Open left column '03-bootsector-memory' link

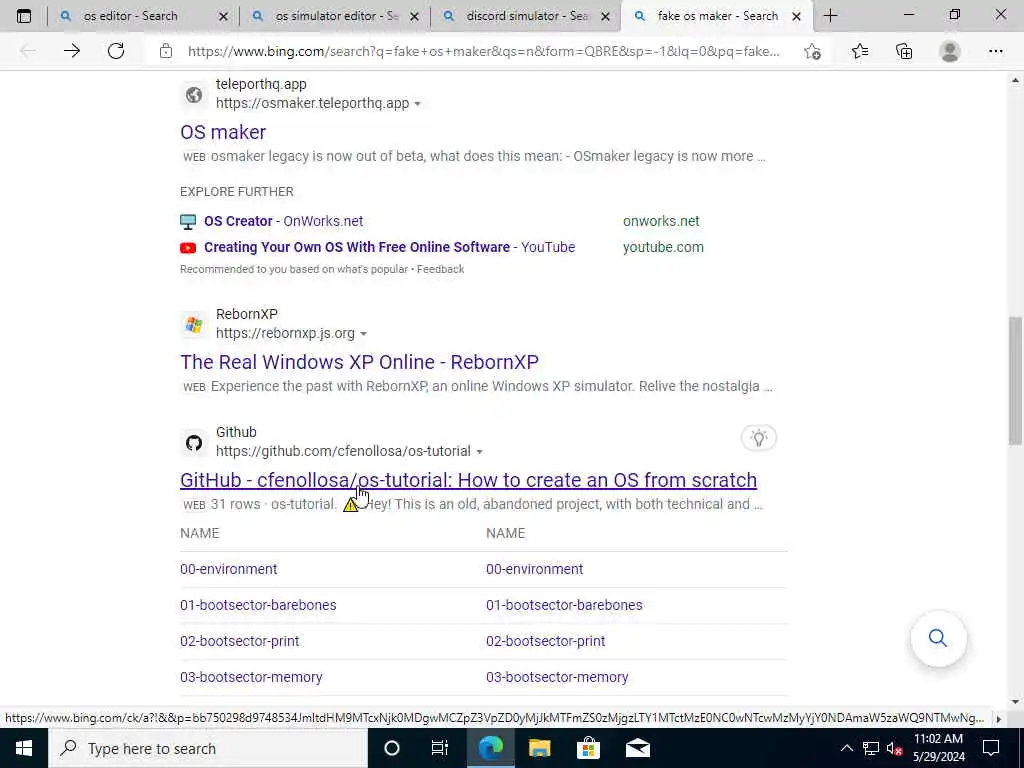tap(251, 677)
